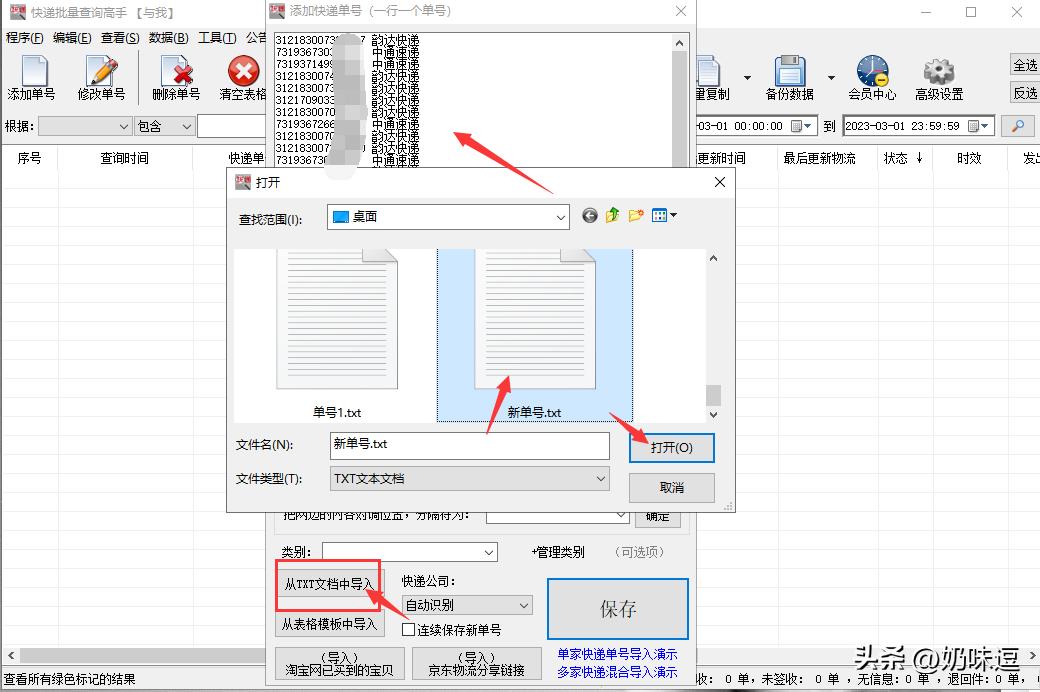Open dropdown arrow next to copy icon
The image size is (1040, 692).
(748, 78)
